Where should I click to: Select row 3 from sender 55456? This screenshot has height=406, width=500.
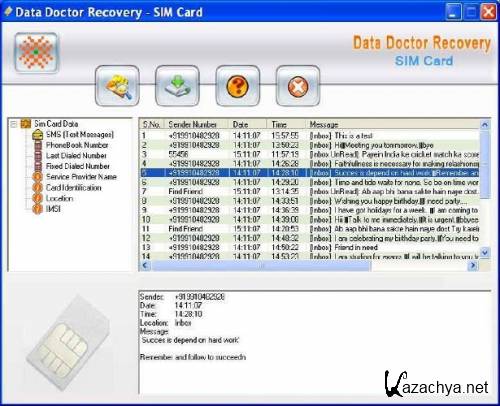pos(310,154)
